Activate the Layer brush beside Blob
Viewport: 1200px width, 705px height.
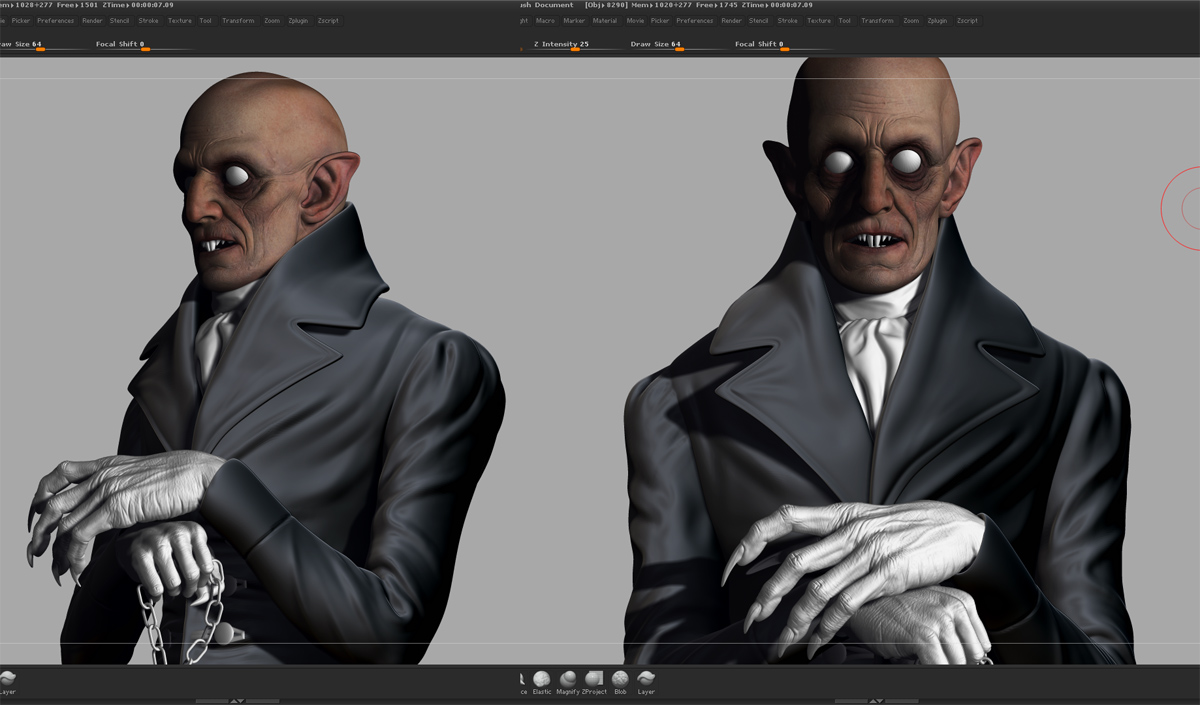pyautogui.click(x=646, y=682)
